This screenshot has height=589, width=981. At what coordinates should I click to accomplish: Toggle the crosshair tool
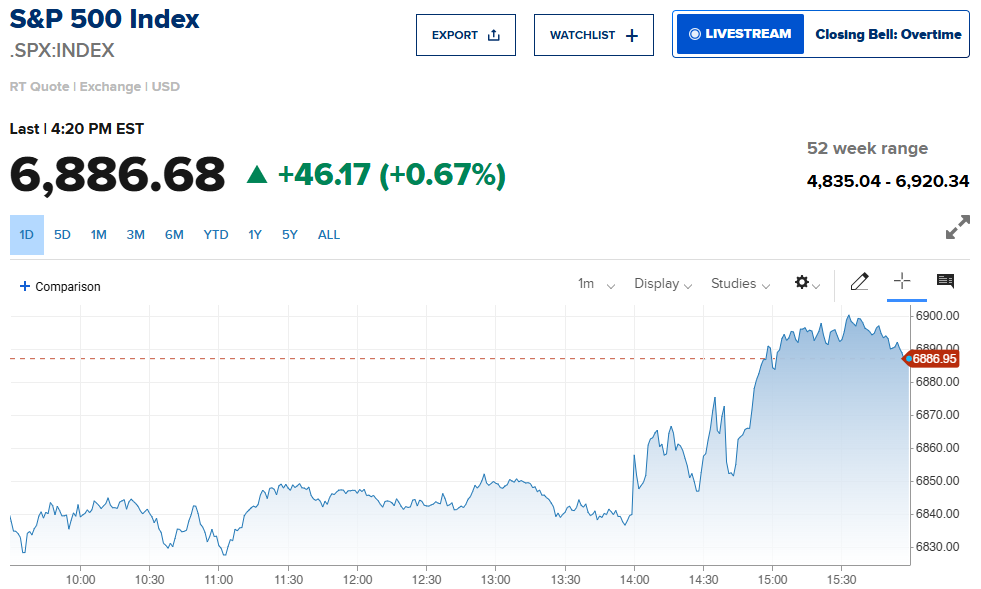902,282
